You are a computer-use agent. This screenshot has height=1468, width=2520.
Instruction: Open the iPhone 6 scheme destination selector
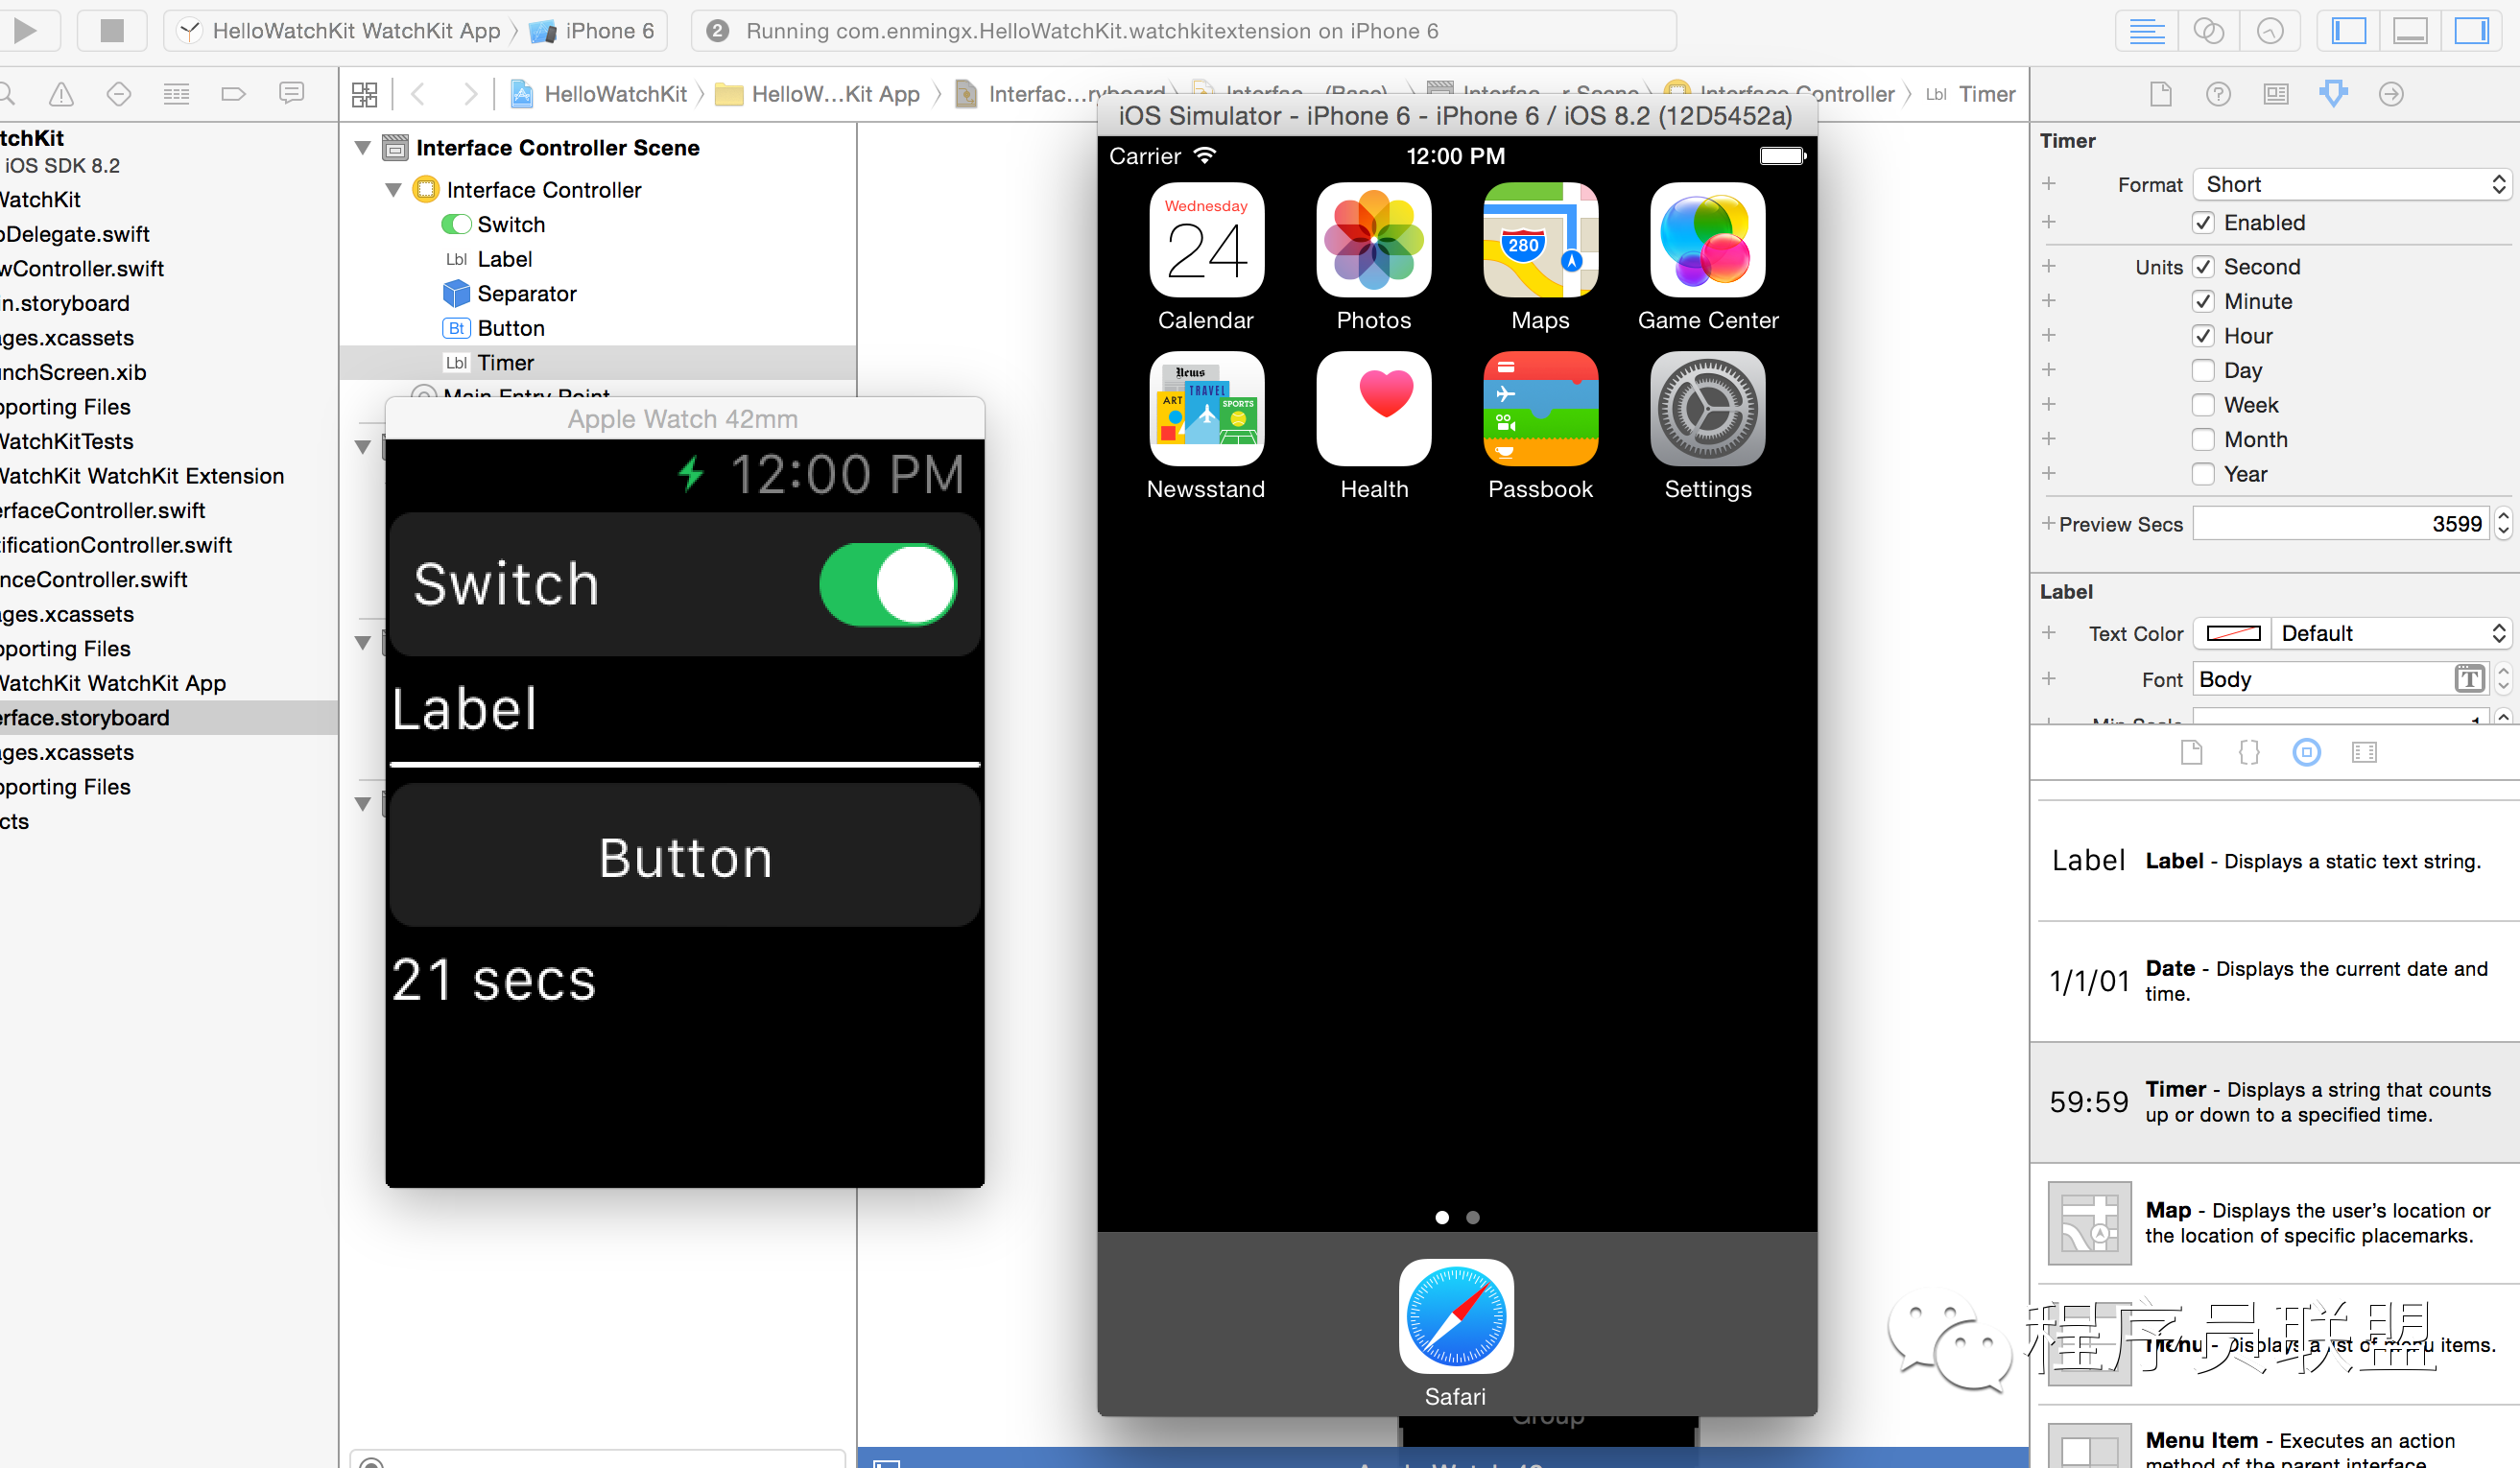[592, 31]
